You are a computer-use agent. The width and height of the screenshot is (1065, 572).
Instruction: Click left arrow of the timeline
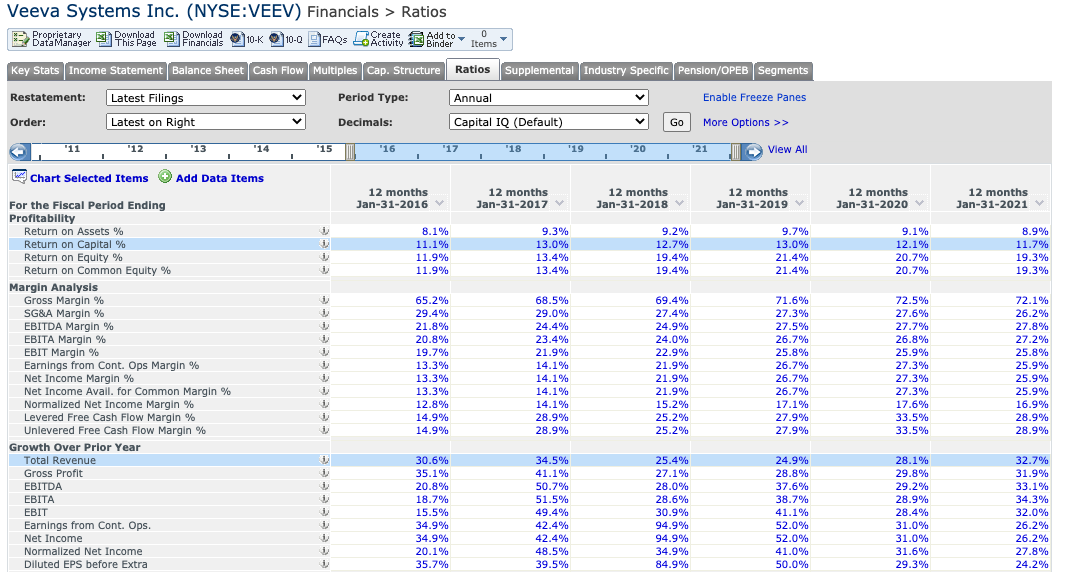(x=20, y=151)
